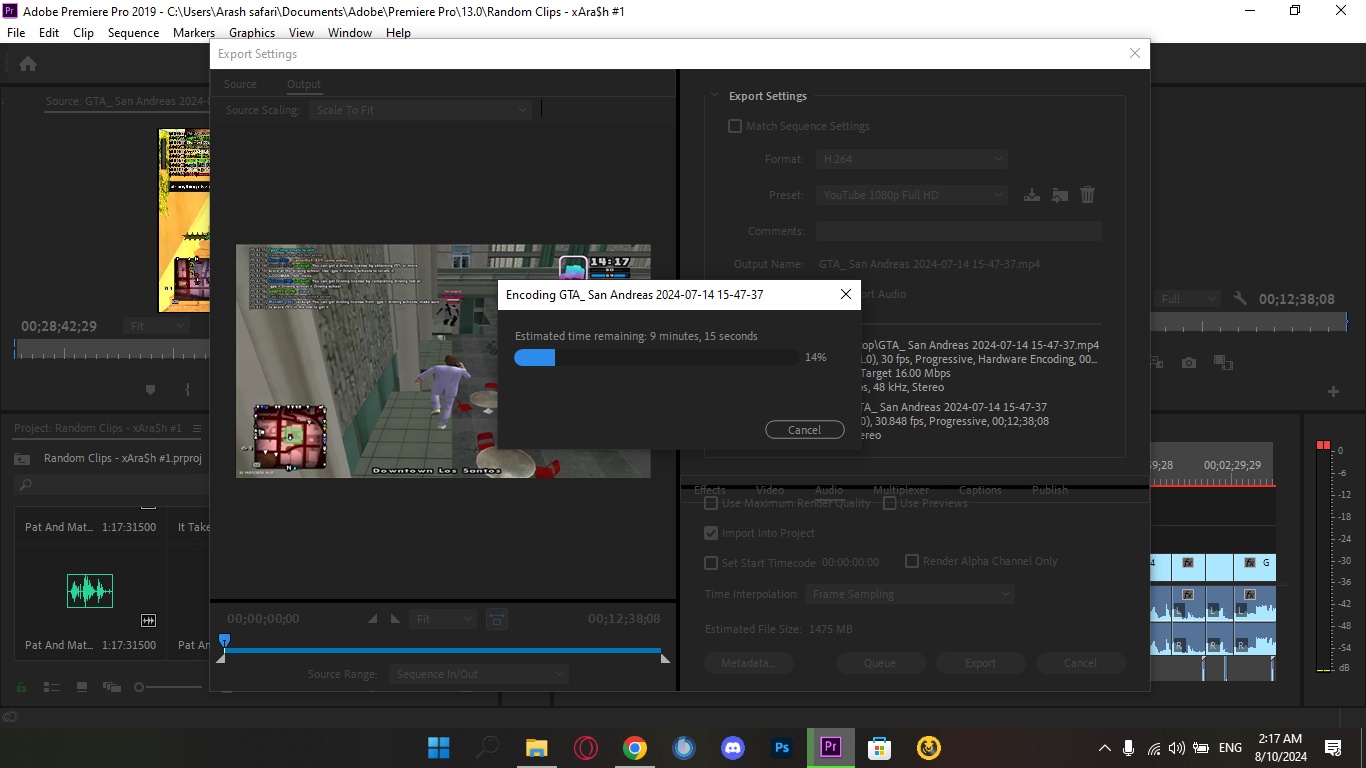This screenshot has height=768, width=1366.
Task: Open the Graphics menu
Action: tap(252, 32)
